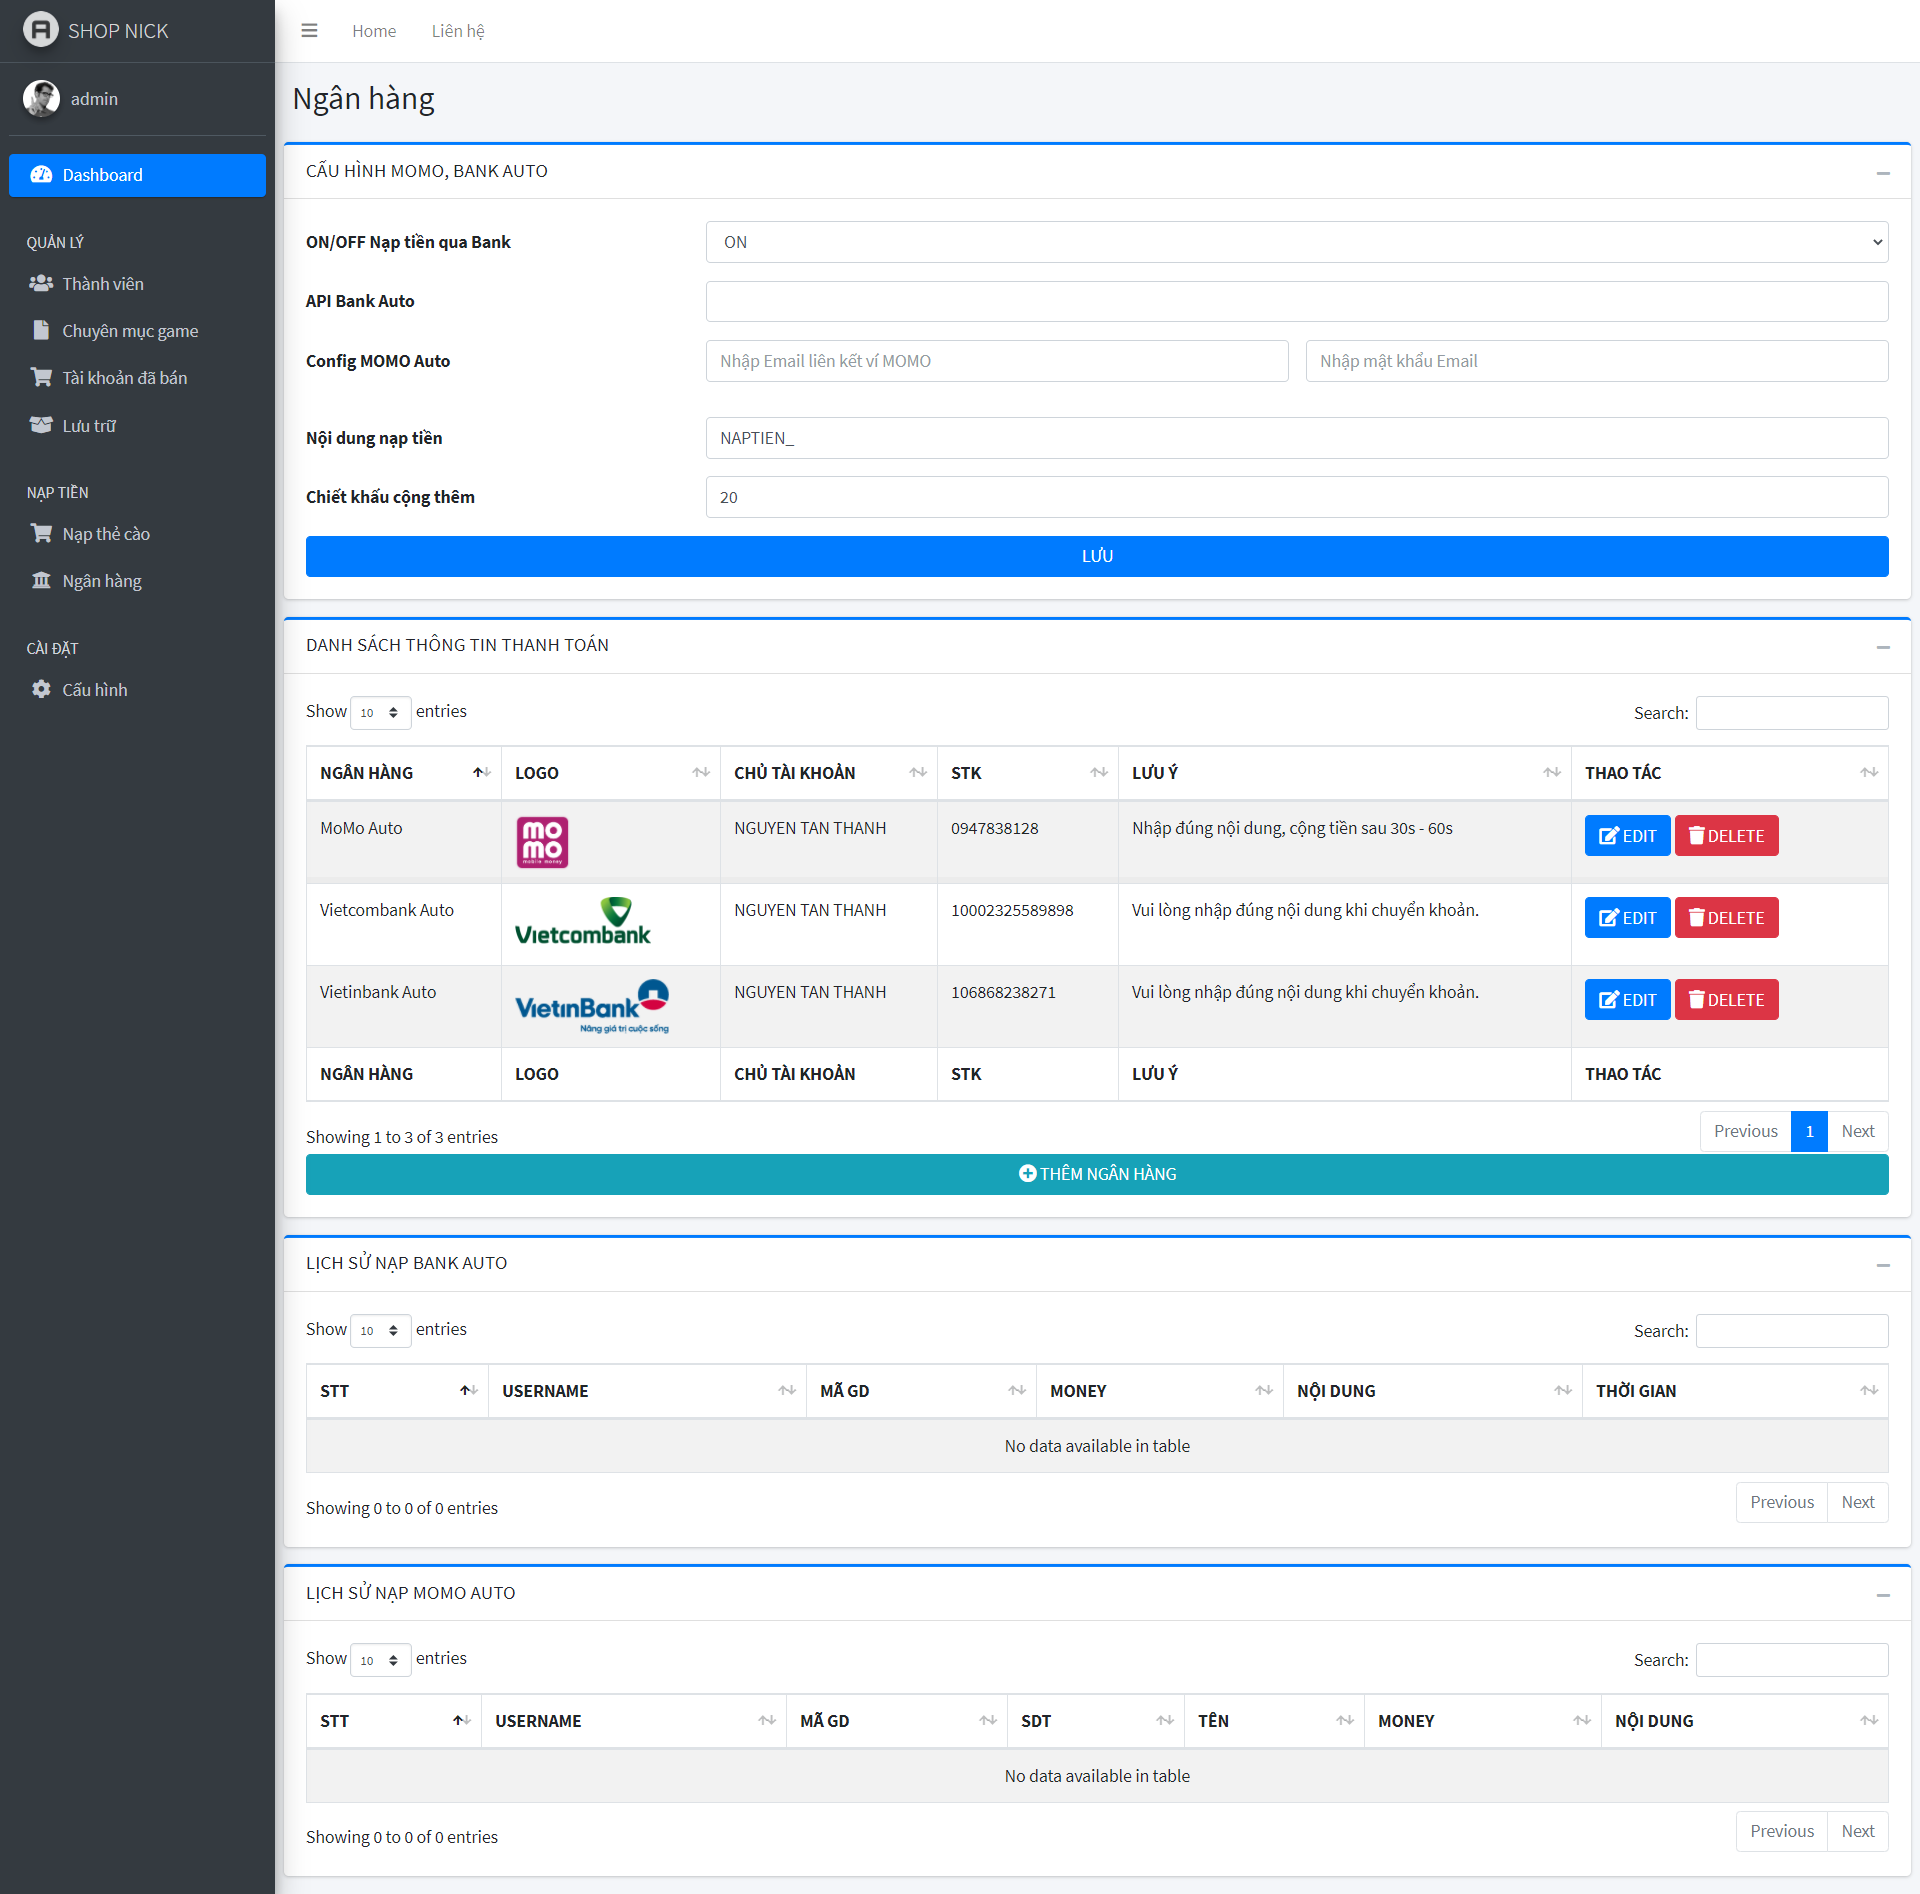This screenshot has height=1894, width=1920.
Task: Select Dashboard in sidebar
Action: click(x=137, y=175)
